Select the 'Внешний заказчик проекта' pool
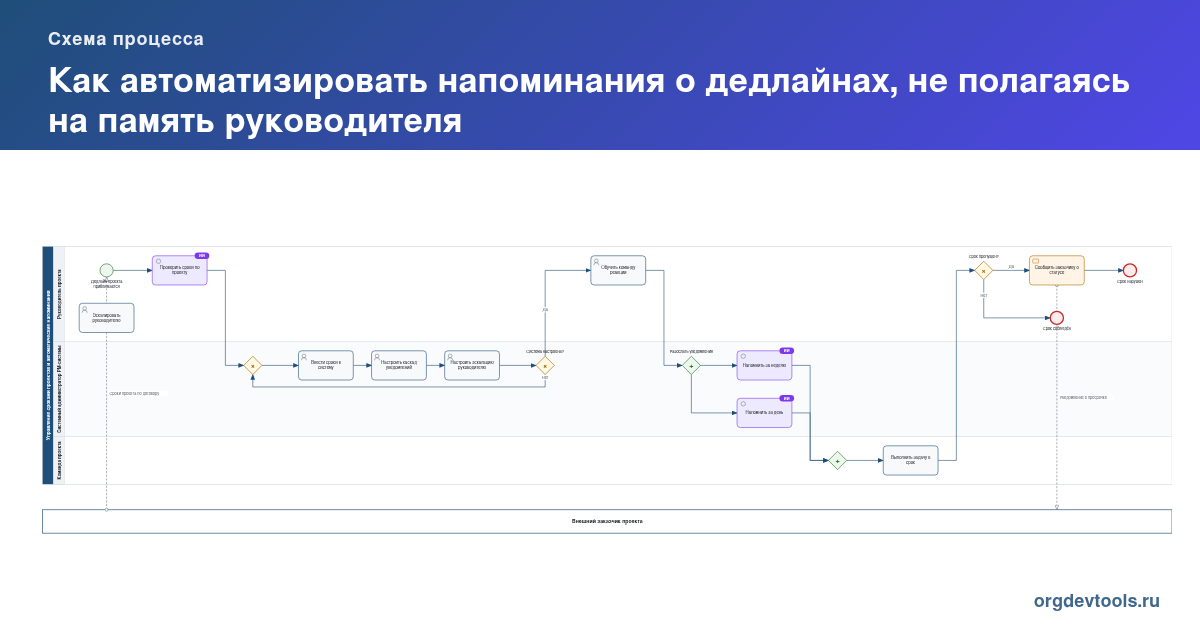 pos(607,521)
